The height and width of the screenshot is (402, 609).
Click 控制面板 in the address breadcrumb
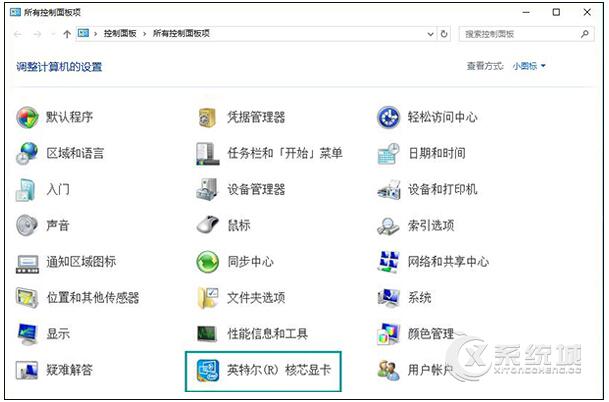120,33
